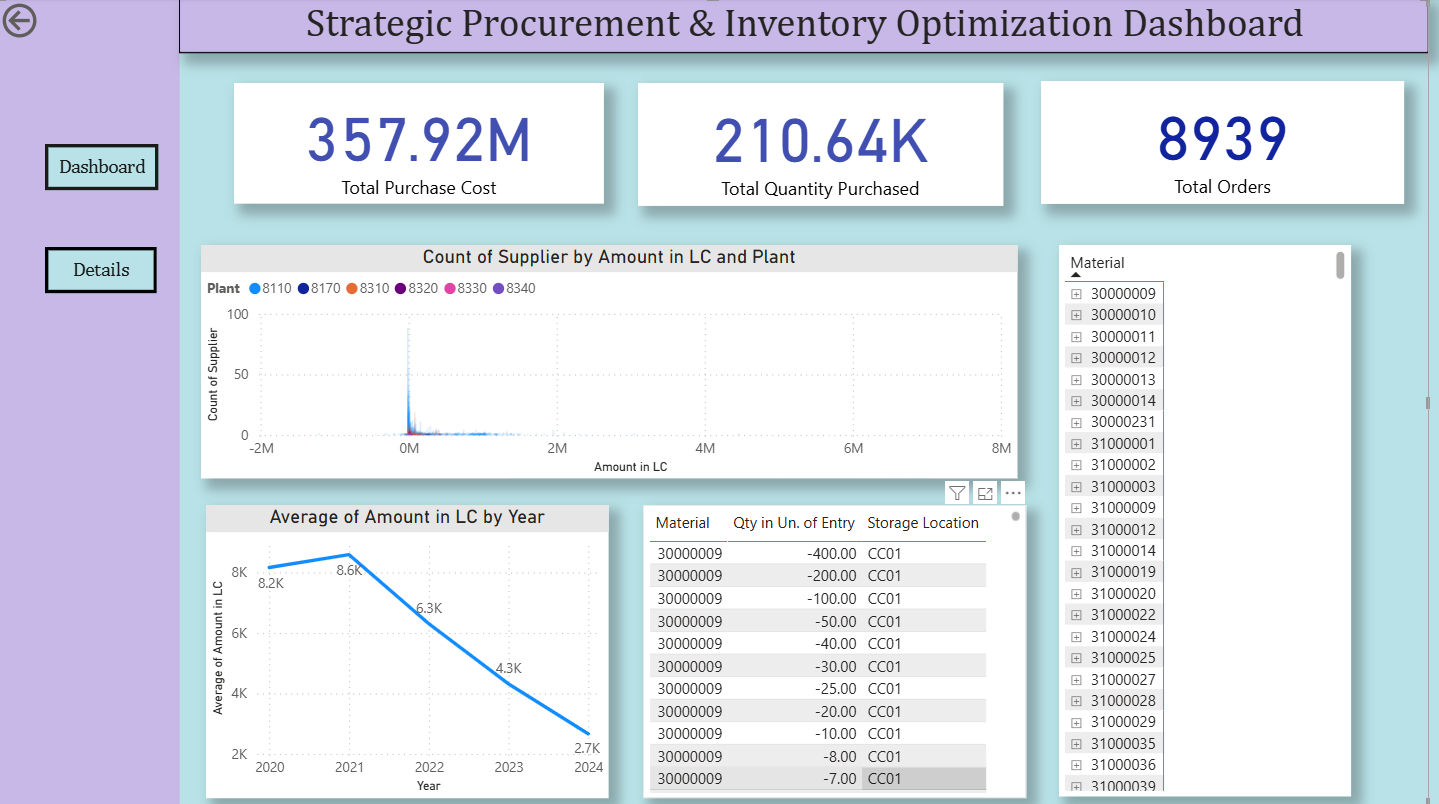This screenshot has height=804, width=1439.
Task: Expand material 31000035 row
Action: [1077, 744]
